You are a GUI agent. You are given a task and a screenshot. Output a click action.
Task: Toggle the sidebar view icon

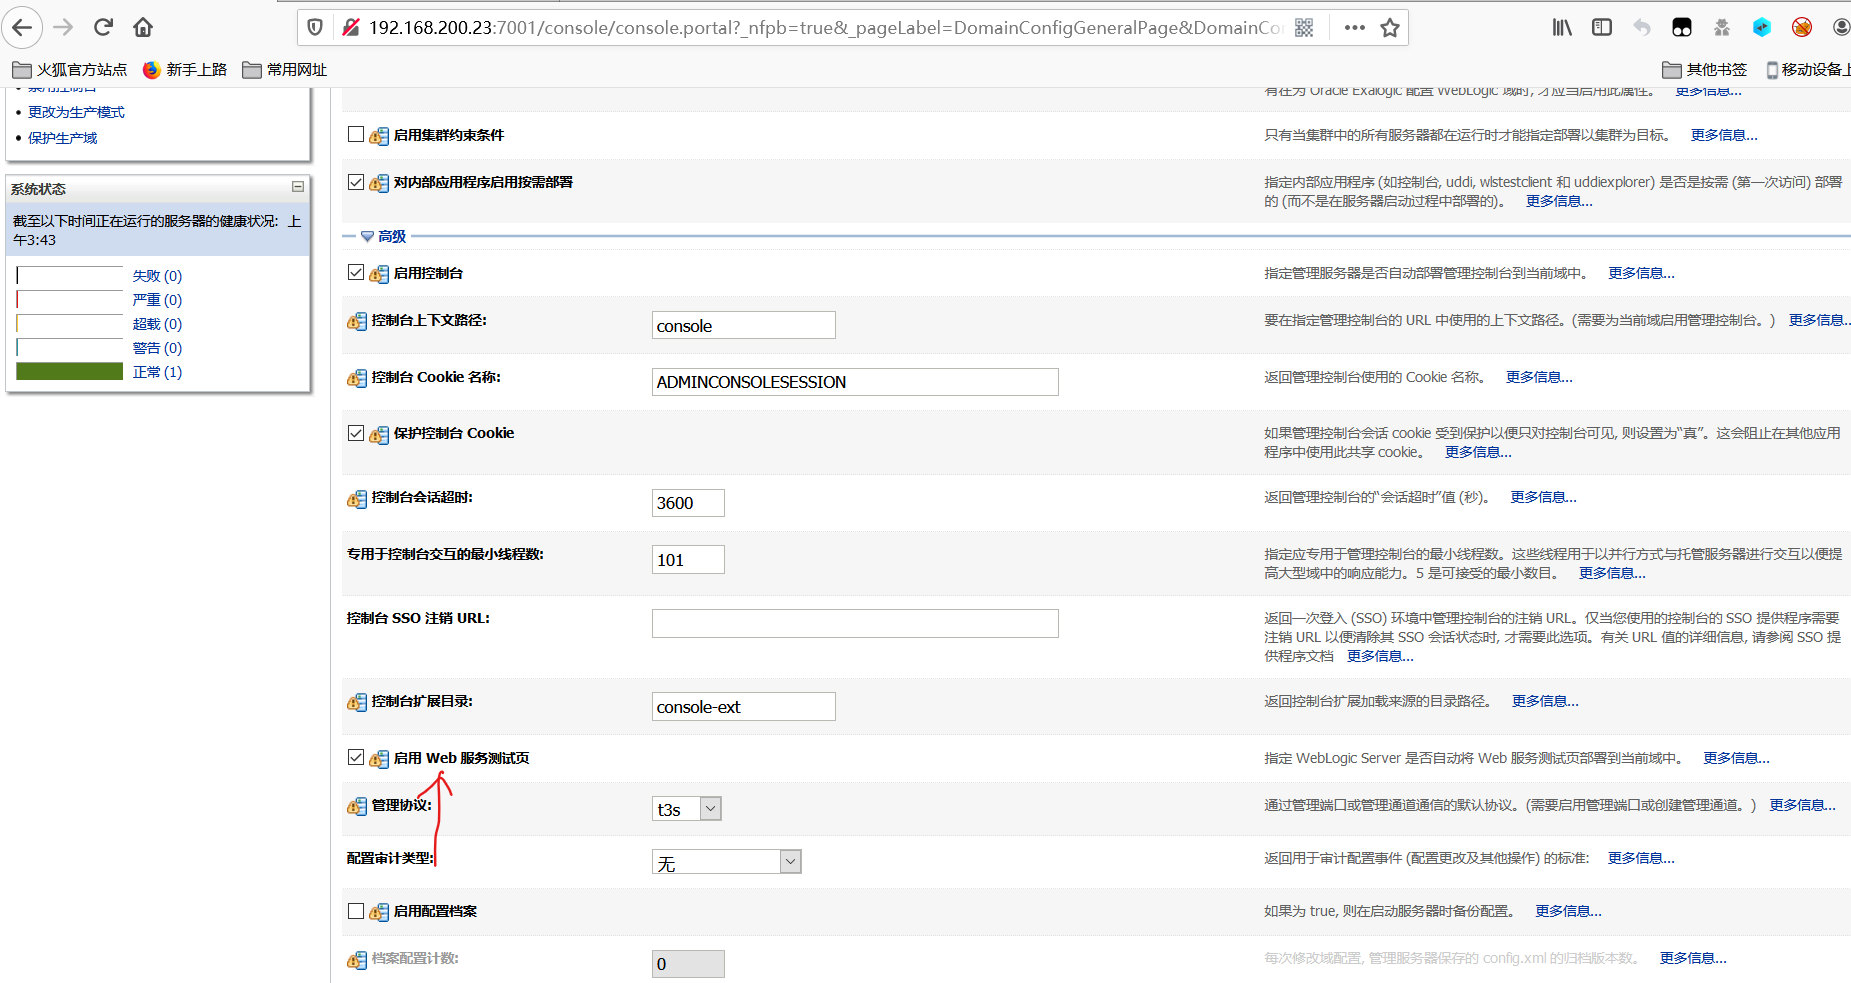click(x=1602, y=27)
